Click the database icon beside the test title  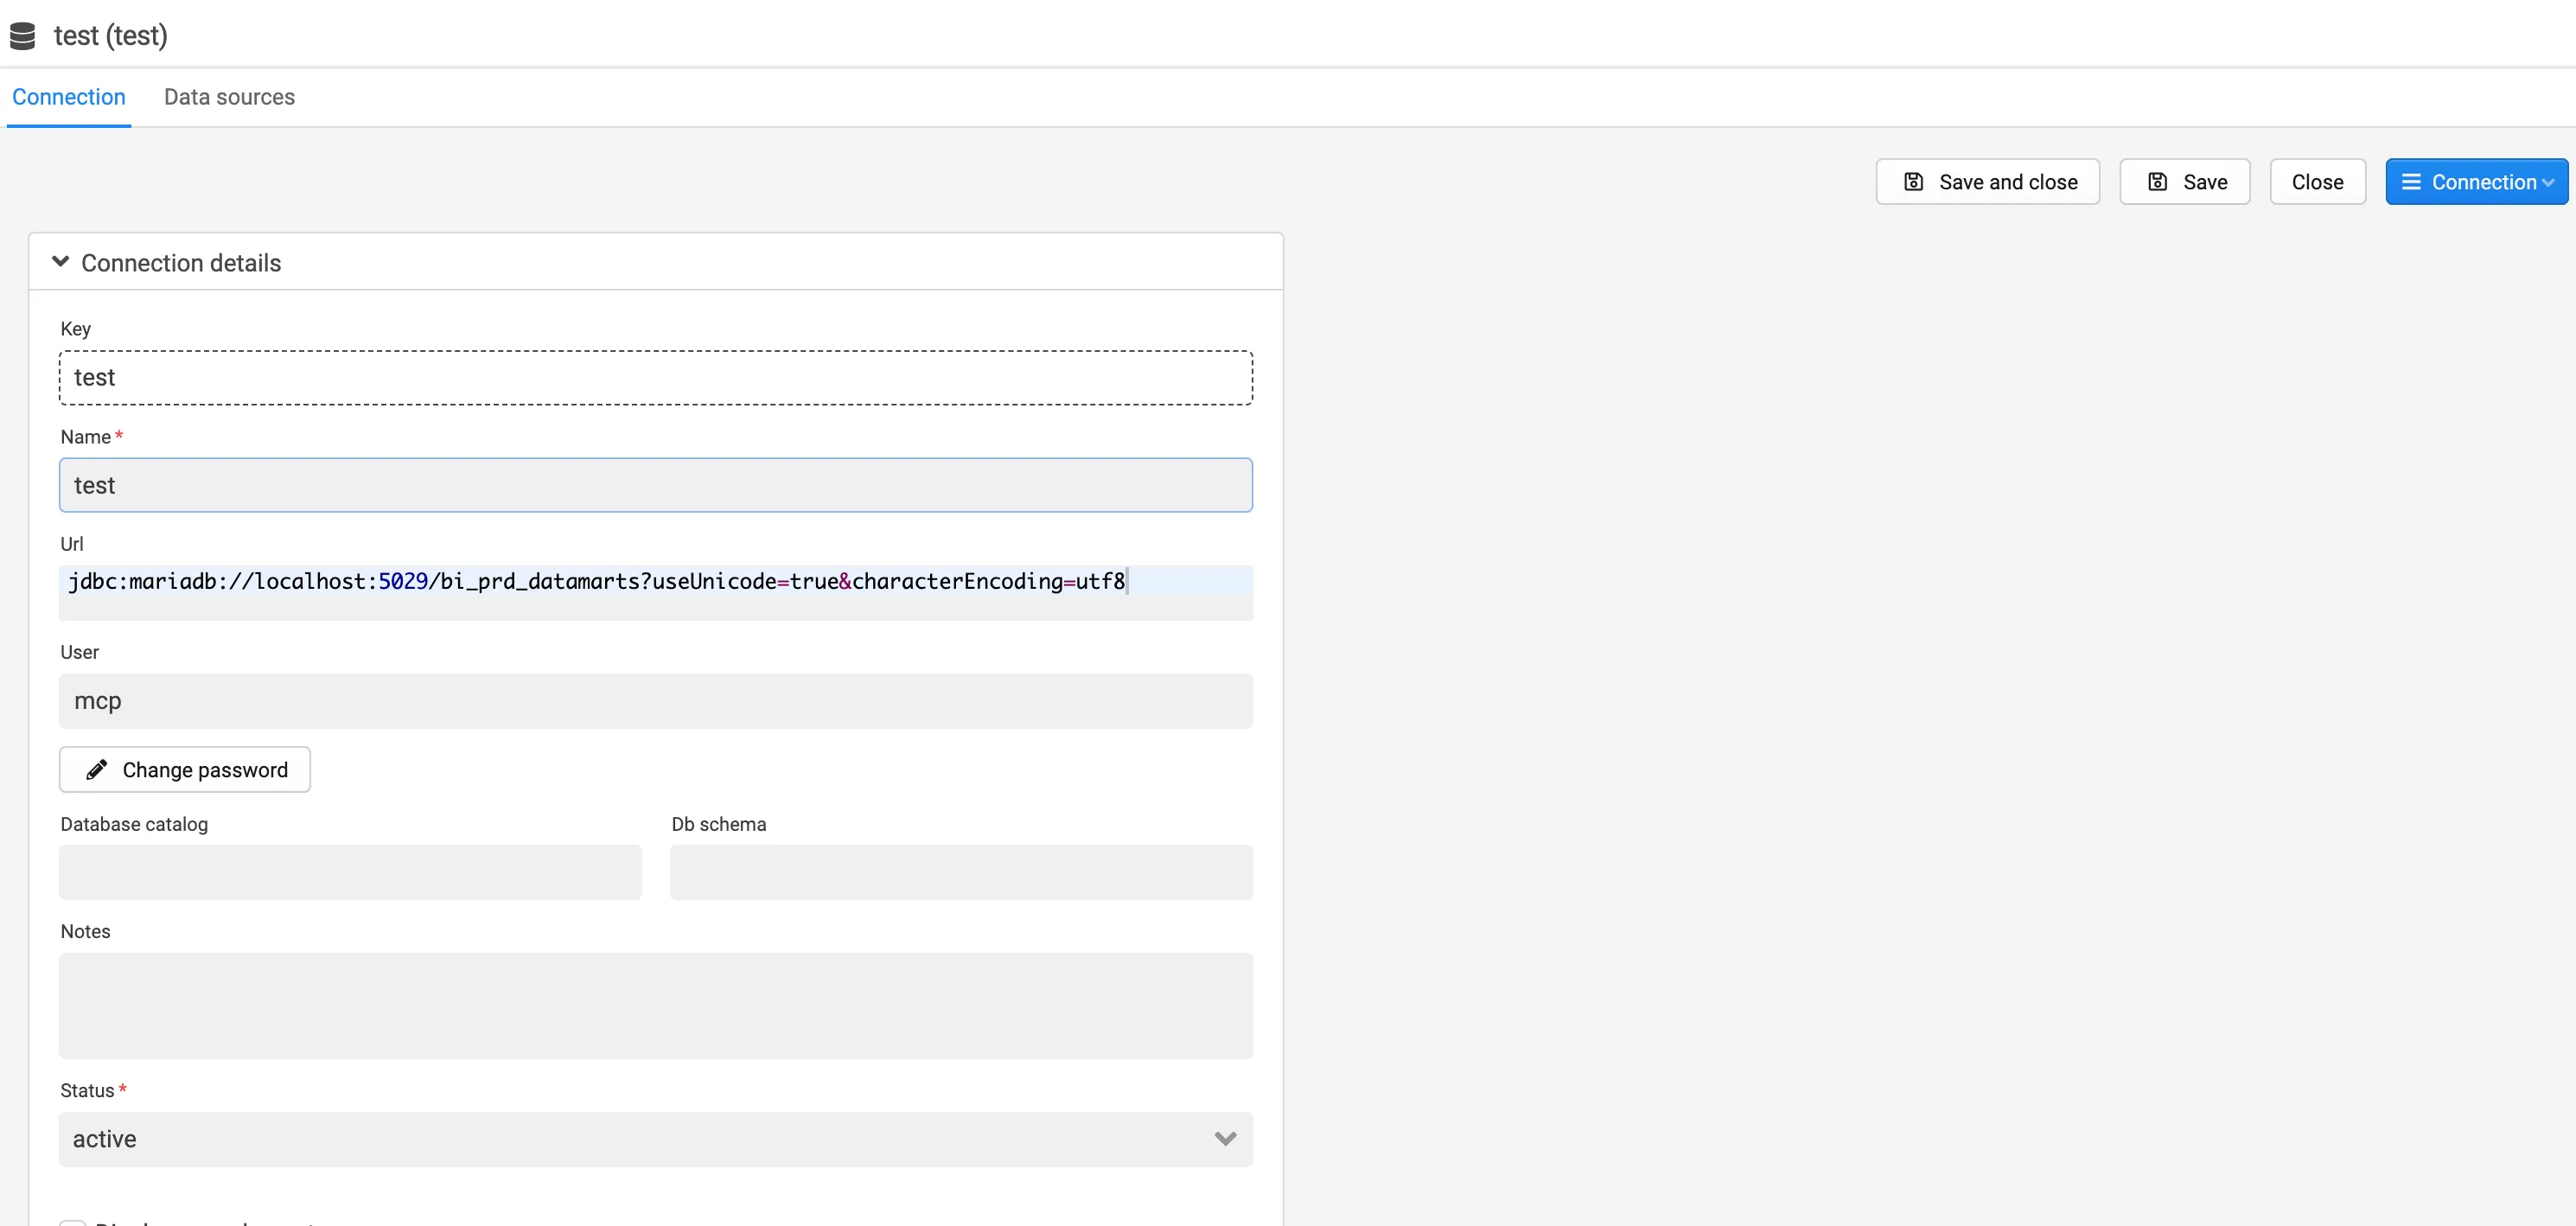pos(22,36)
